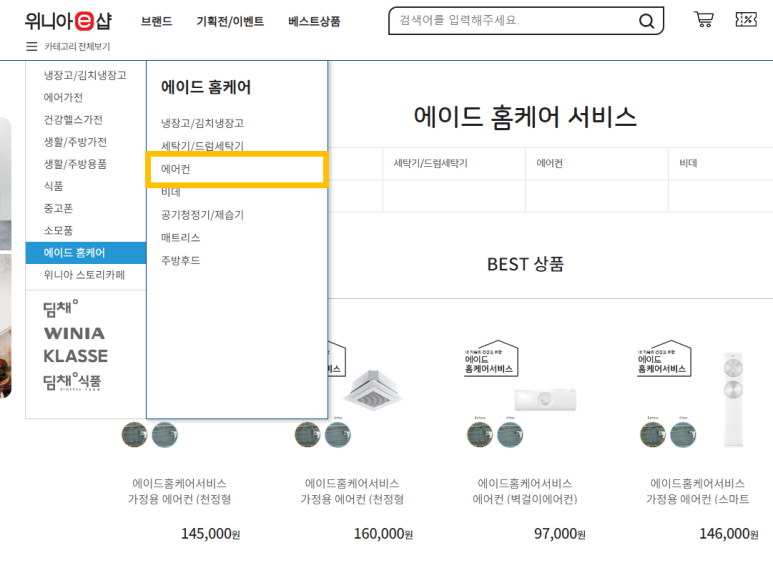
Task: Click the 160,000원 price
Action: (x=383, y=533)
